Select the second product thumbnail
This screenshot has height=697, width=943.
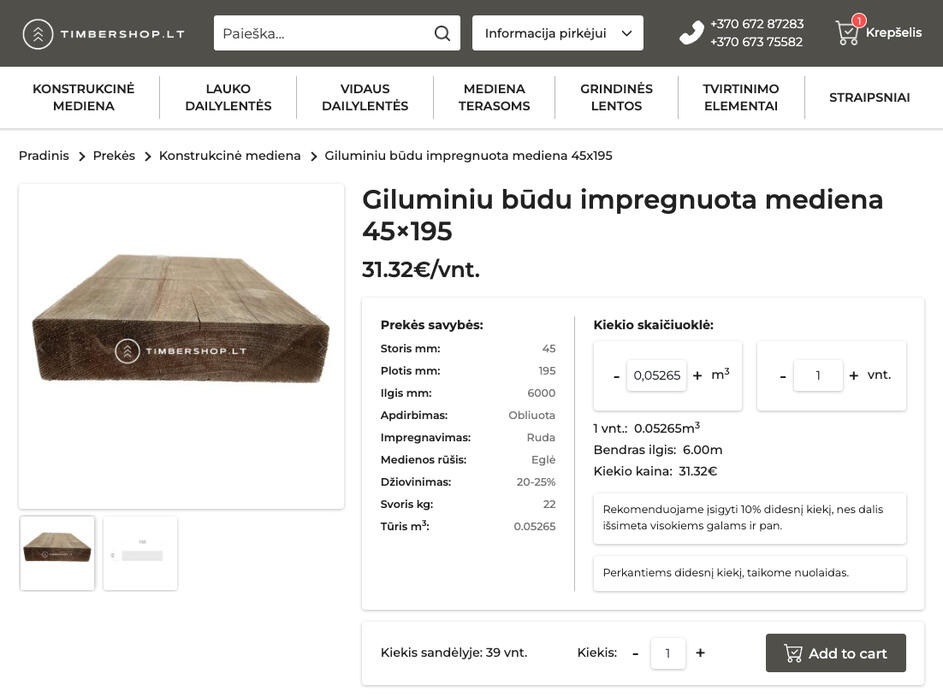pos(140,552)
